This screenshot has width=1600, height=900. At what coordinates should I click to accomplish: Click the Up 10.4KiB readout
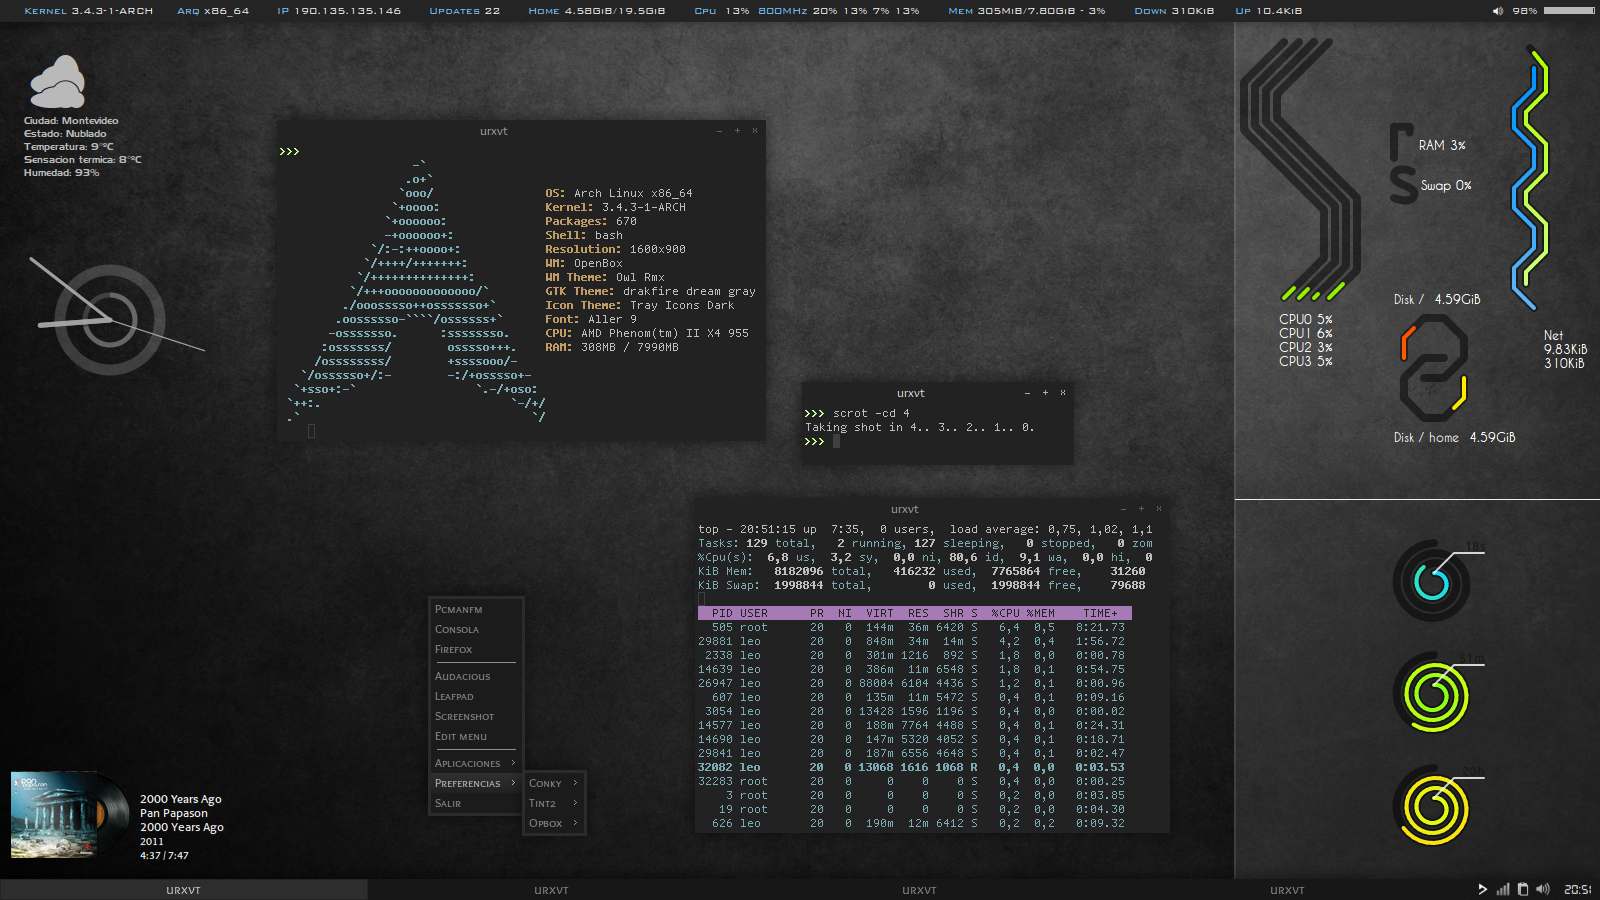[x=1269, y=11]
